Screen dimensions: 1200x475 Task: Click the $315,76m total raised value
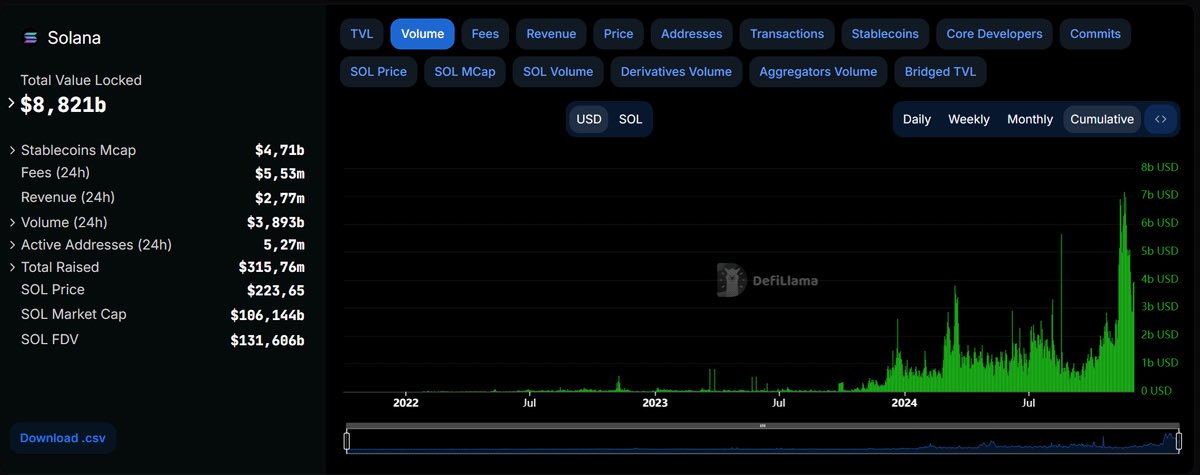271,267
